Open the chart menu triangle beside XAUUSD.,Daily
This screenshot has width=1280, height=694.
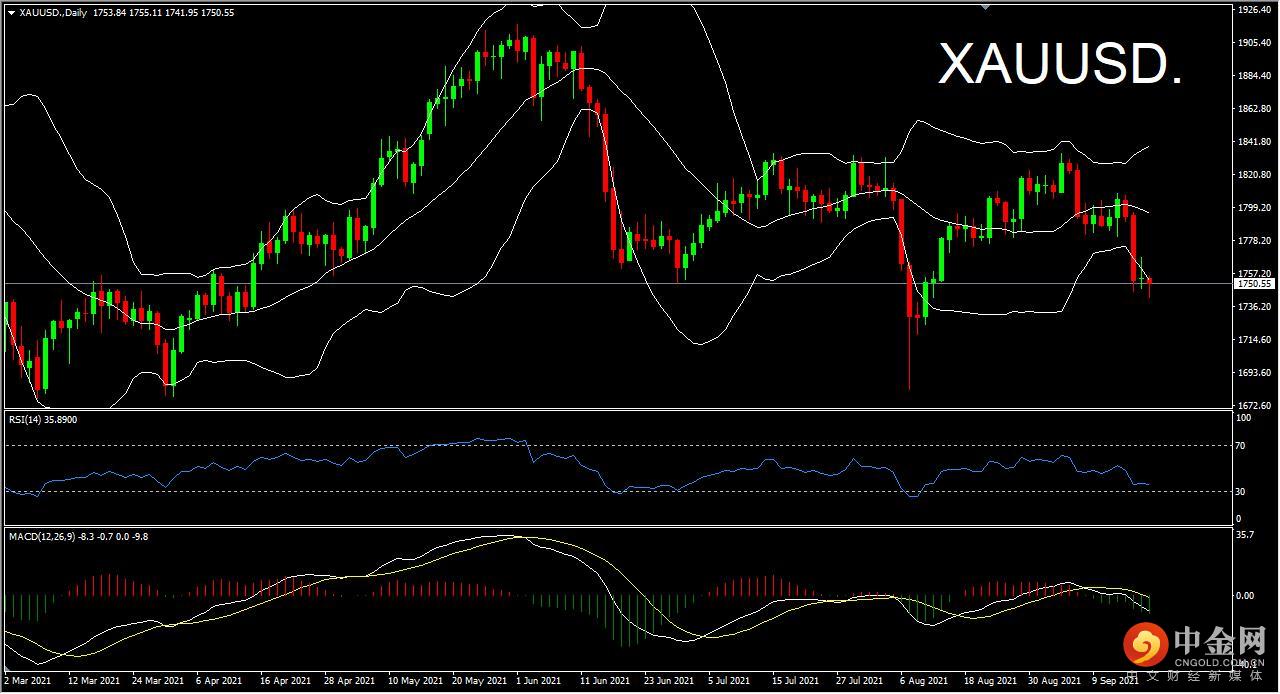pyautogui.click(x=11, y=12)
